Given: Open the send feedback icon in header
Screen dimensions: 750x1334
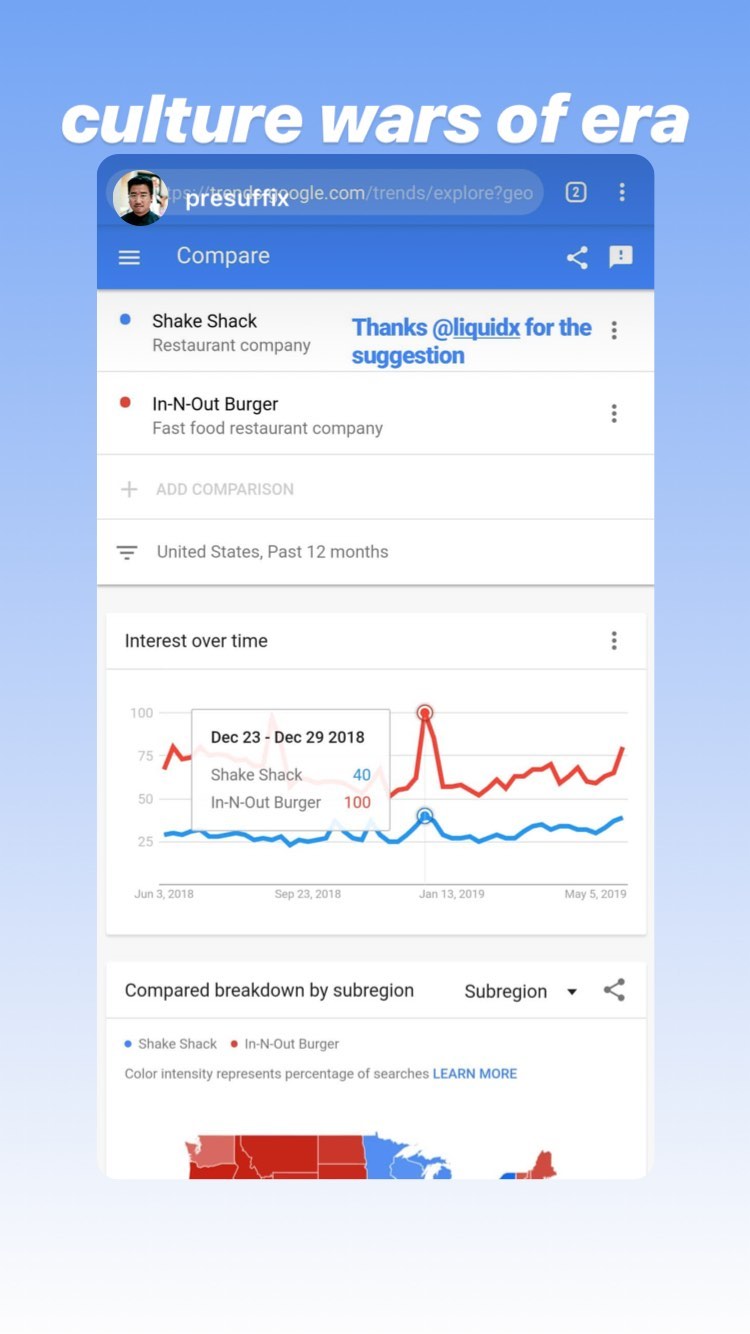Looking at the screenshot, I should click(x=621, y=257).
